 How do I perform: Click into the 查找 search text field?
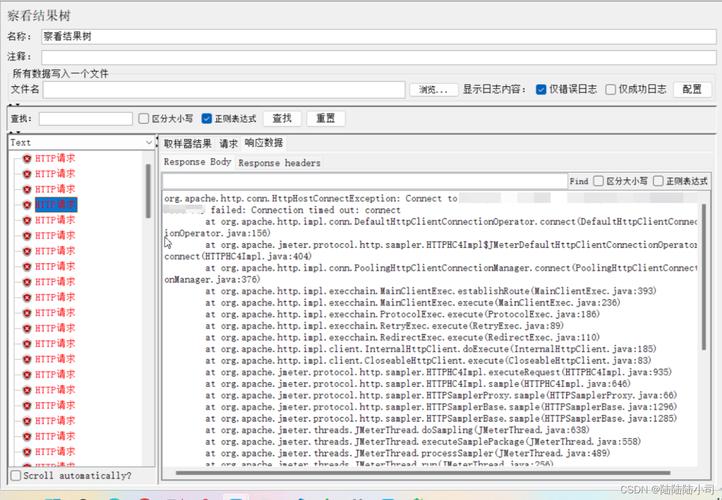click(x=86, y=119)
